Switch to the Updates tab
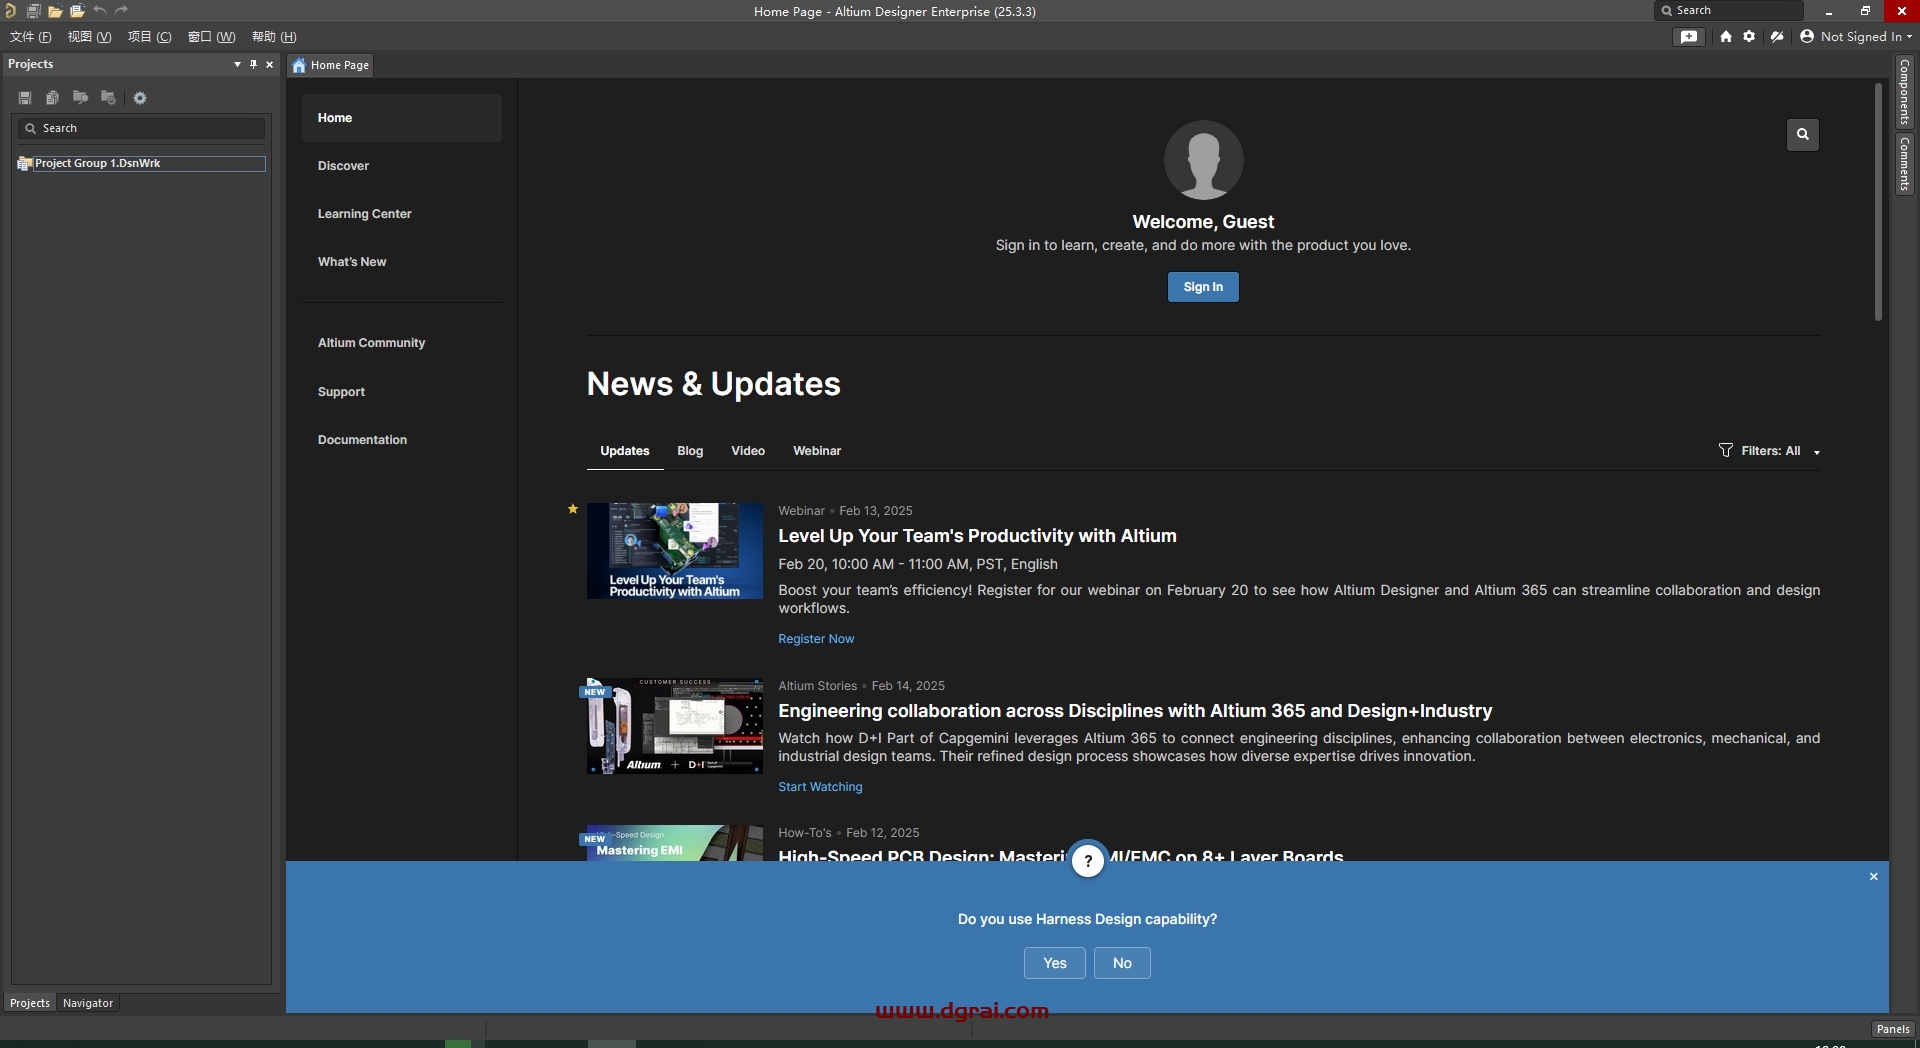Image resolution: width=1920 pixels, height=1048 pixels. click(x=625, y=451)
